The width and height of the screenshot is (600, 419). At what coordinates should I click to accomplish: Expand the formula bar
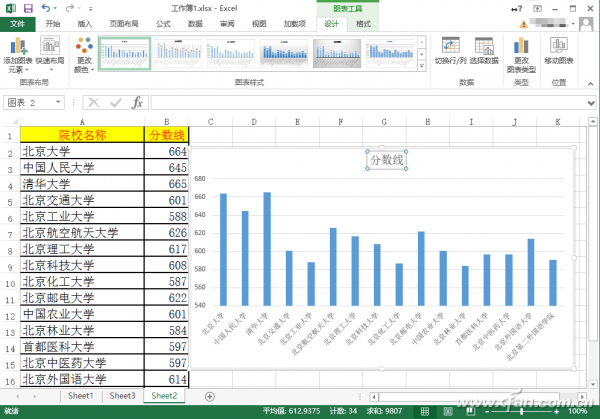(590, 102)
